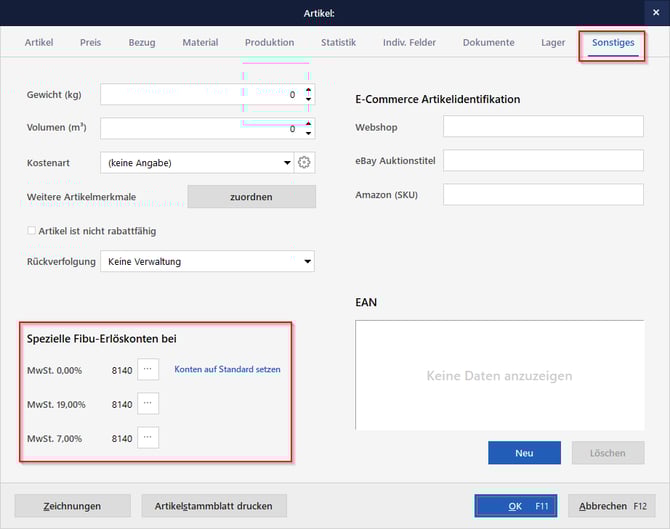Open the Kostenart settings gear icon
This screenshot has height=529, width=670.
tap(306, 163)
